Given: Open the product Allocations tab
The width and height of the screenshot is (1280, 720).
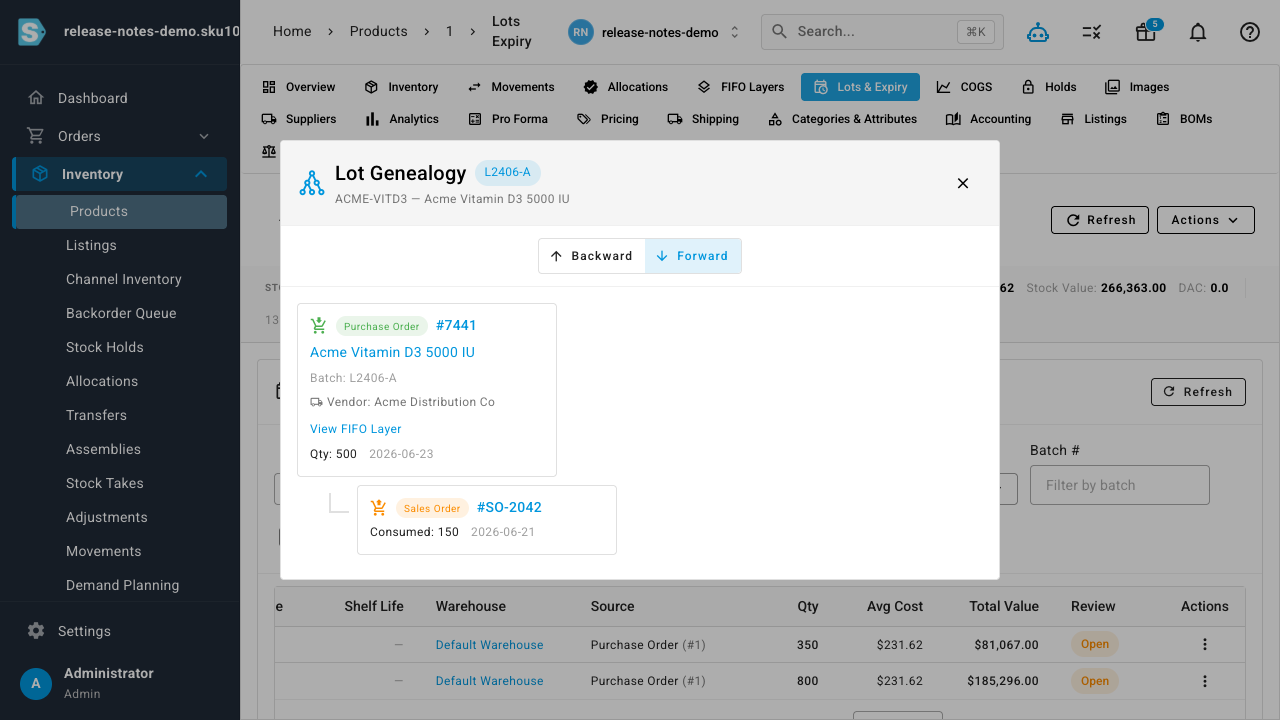Looking at the screenshot, I should [626, 87].
